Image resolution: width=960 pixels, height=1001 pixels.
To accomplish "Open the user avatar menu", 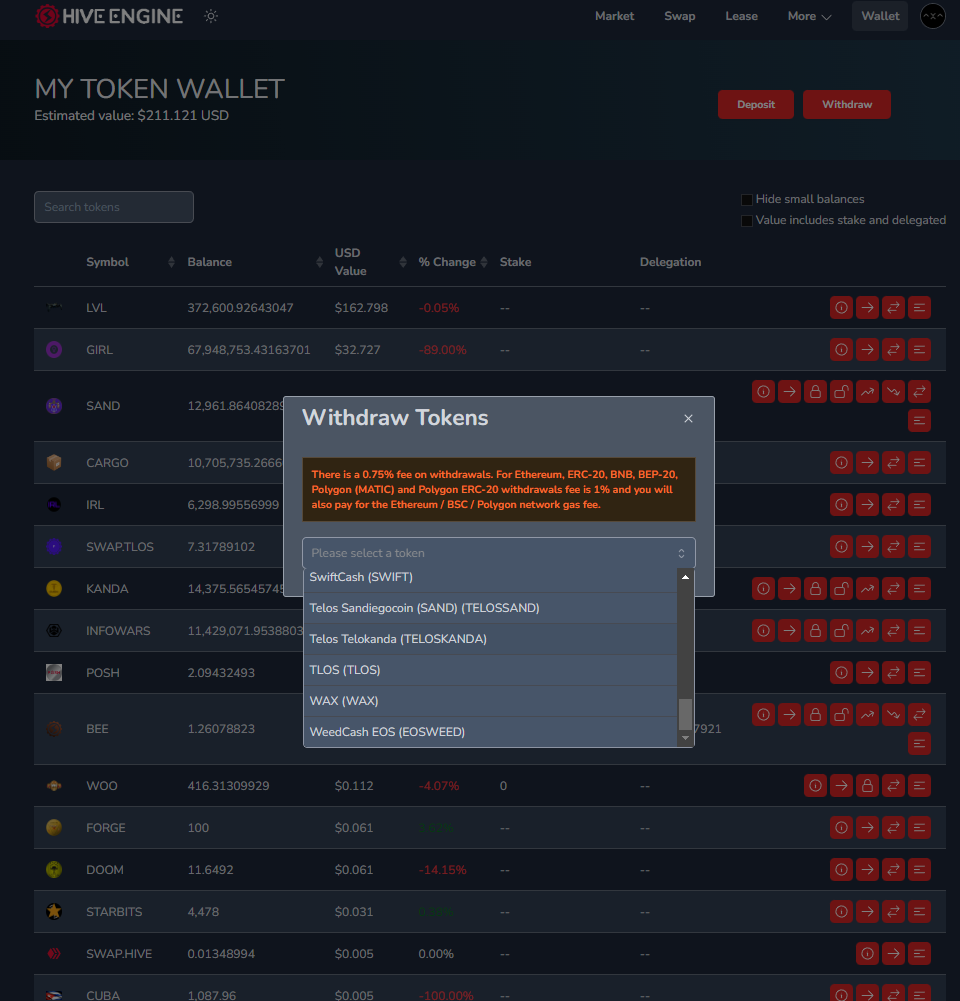I will 933,16.
